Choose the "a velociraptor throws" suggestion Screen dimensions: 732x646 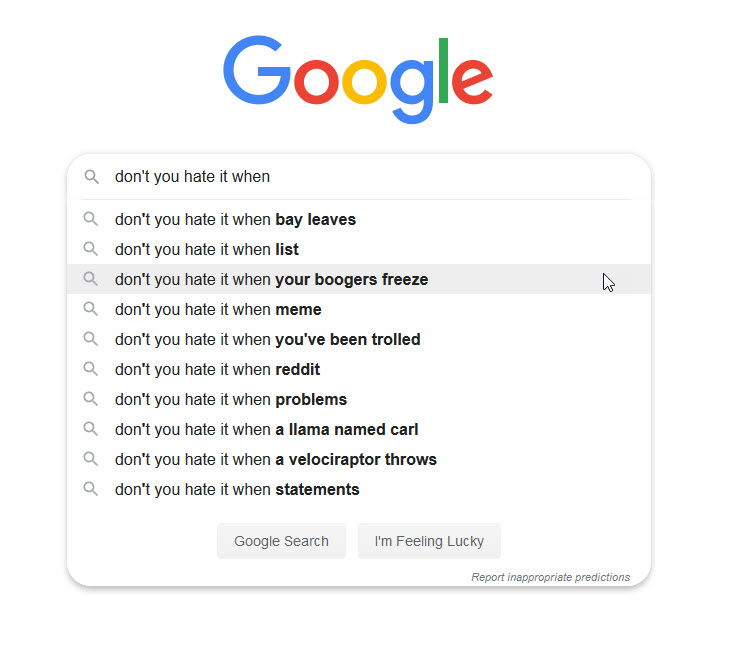tap(275, 459)
